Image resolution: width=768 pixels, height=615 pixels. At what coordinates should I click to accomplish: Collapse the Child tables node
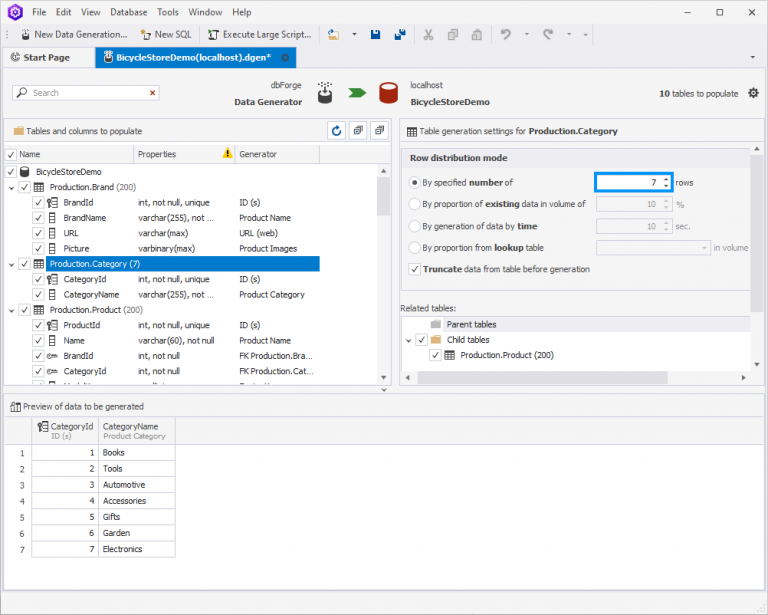408,340
